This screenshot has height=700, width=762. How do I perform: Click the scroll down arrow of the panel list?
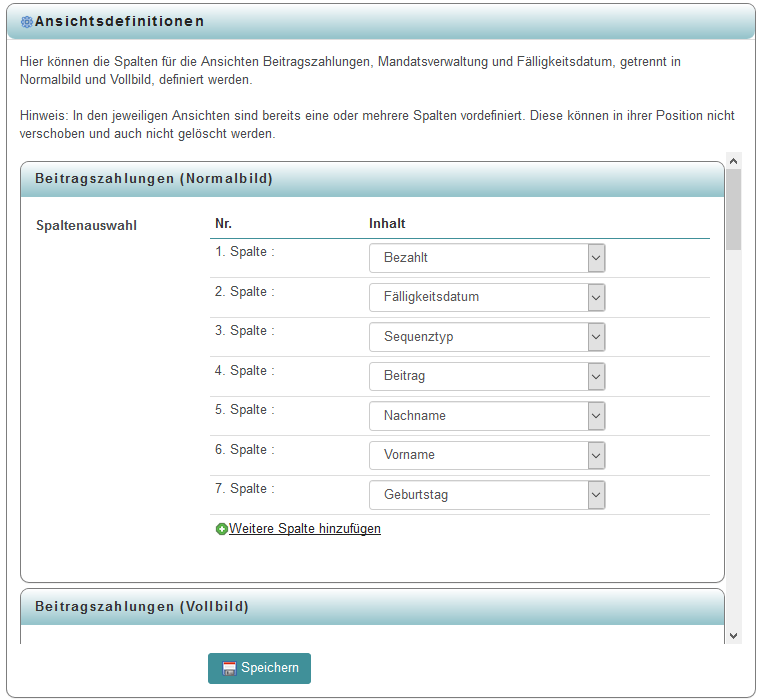(733, 635)
